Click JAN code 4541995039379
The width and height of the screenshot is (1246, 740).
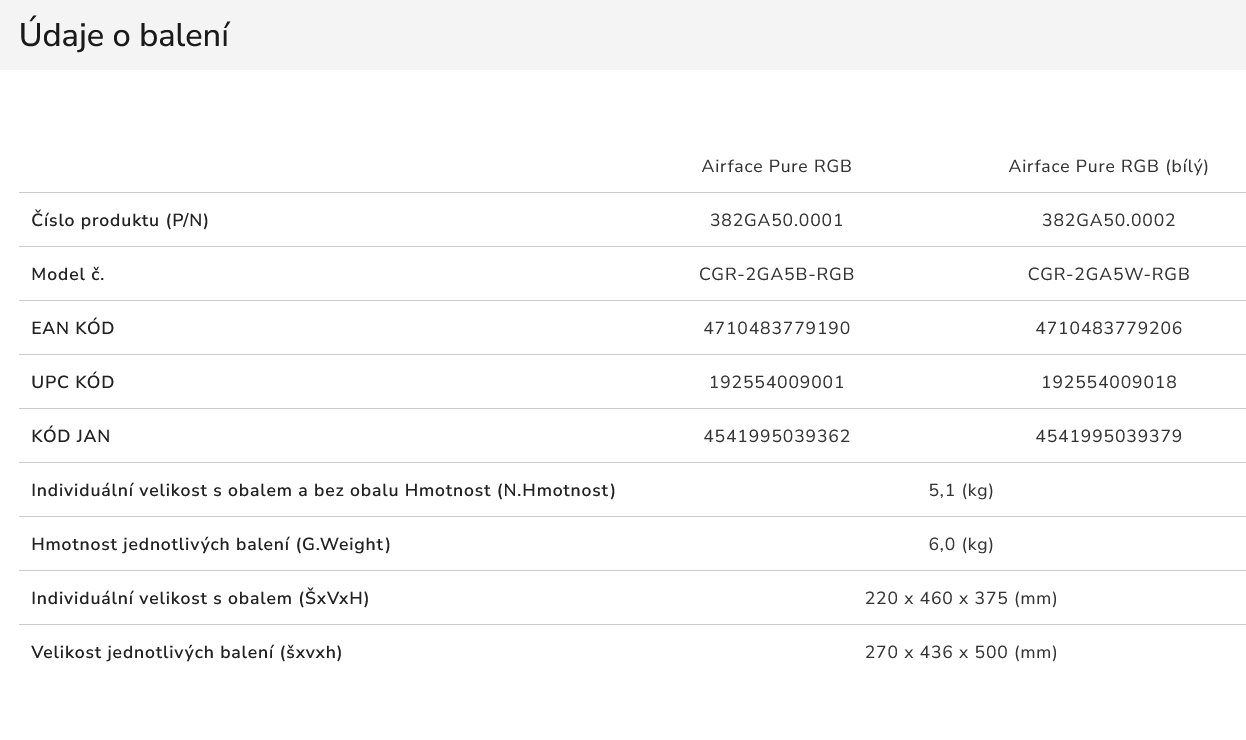click(1108, 436)
